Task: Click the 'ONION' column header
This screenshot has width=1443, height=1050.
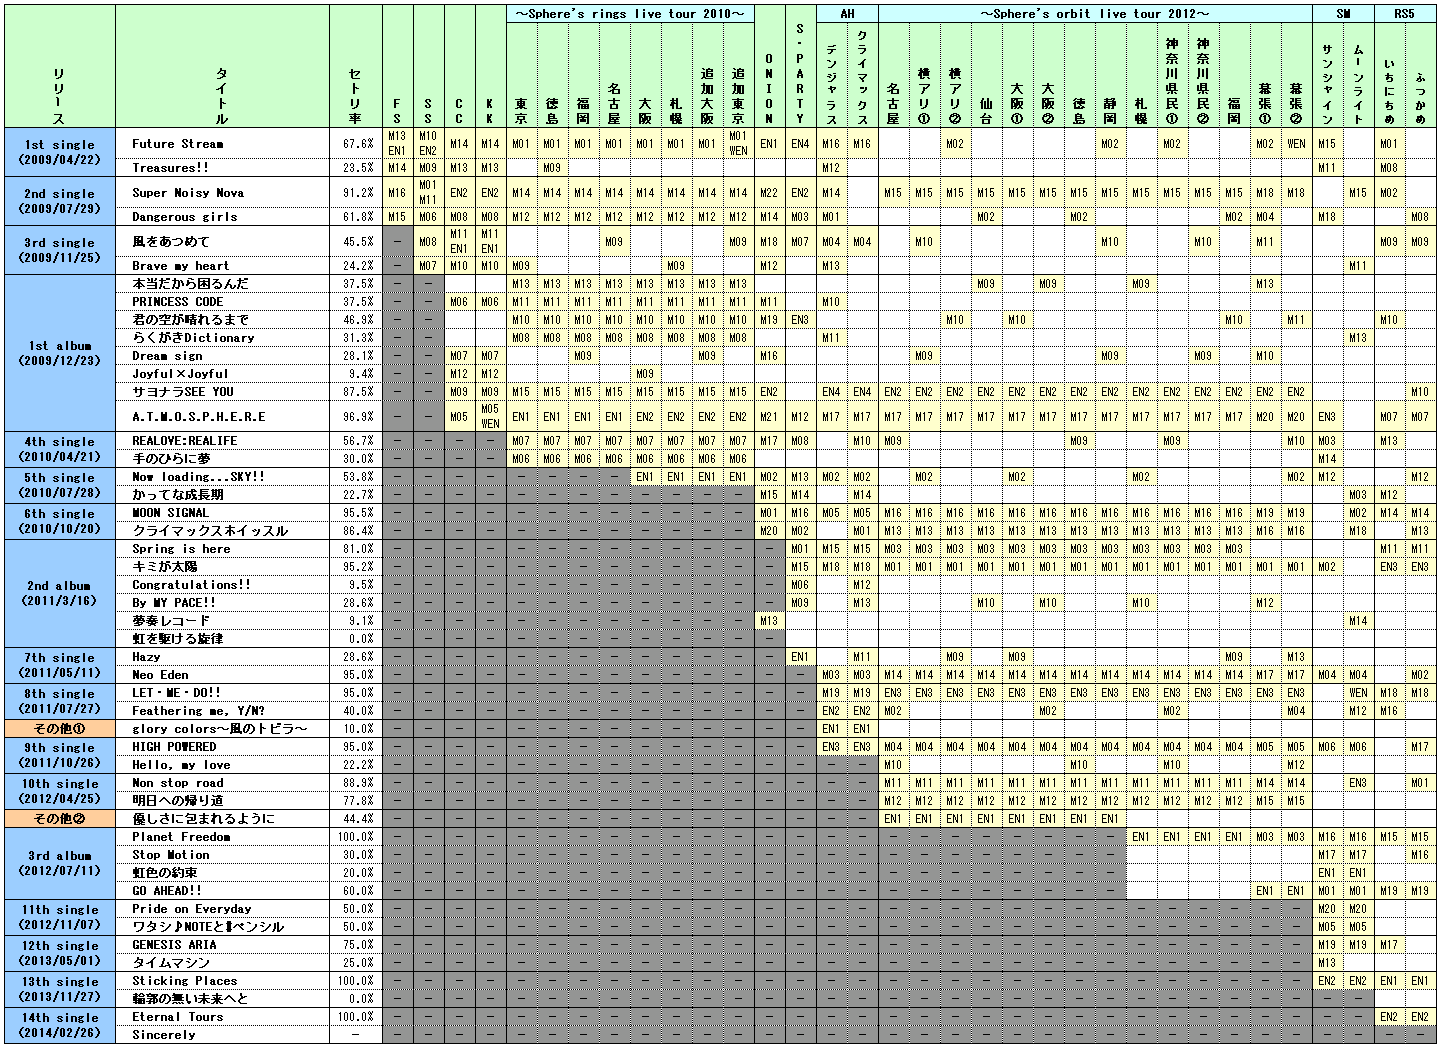Action: (x=769, y=66)
